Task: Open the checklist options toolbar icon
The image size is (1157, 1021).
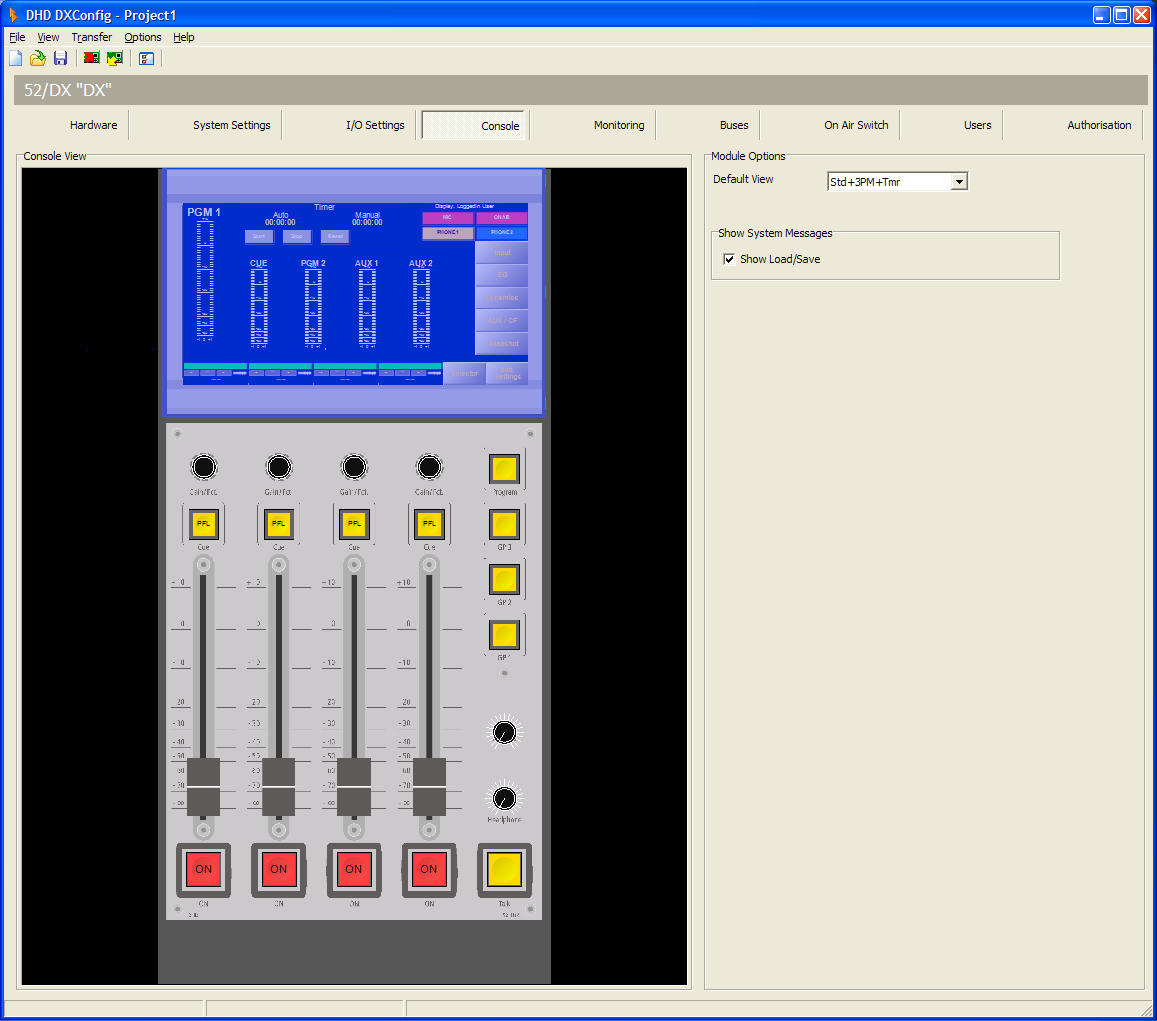Action: 146,58
